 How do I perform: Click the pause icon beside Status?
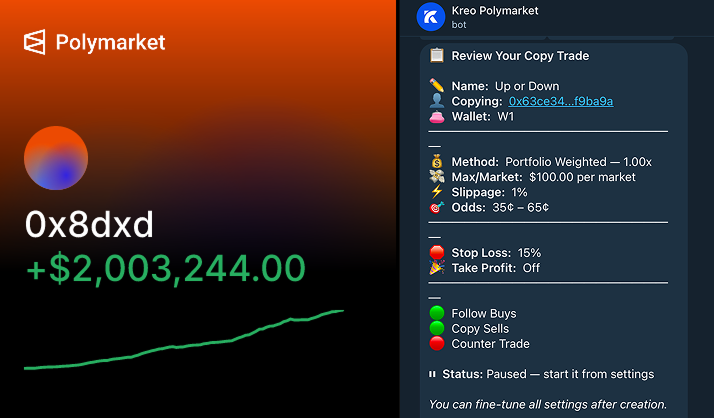[x=432, y=374]
